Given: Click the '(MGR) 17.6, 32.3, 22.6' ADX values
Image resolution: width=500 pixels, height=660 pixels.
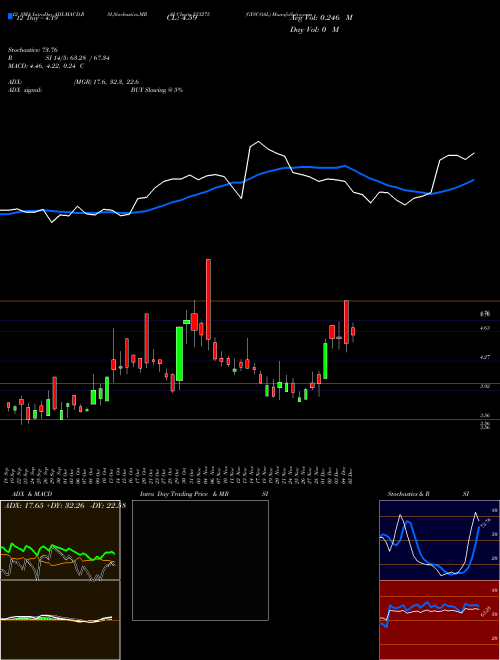Looking at the screenshot, I should tap(106, 82).
